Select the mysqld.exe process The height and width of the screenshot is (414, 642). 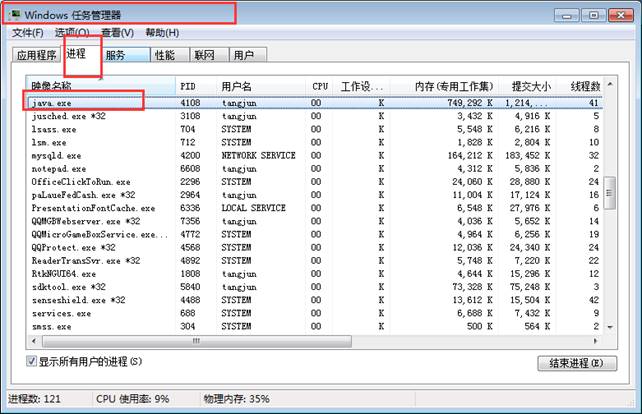pos(314,156)
